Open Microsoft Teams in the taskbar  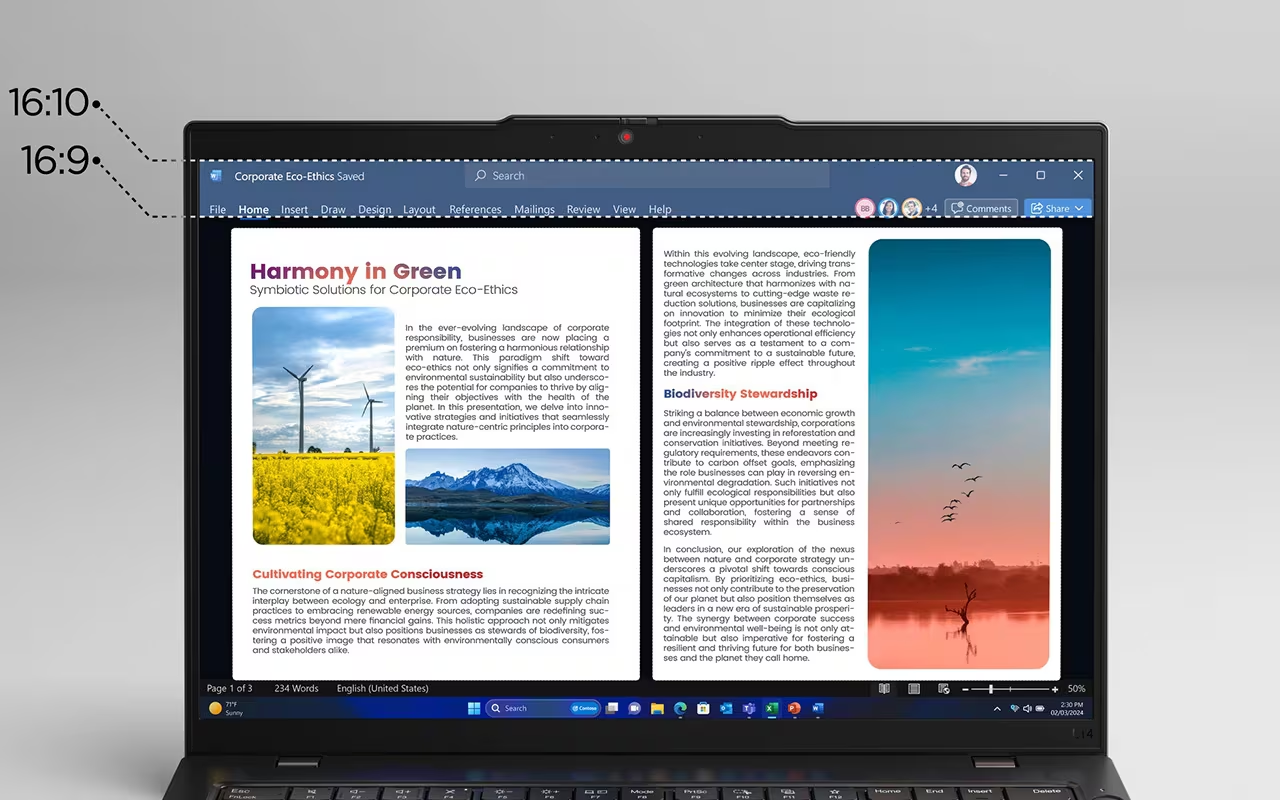click(x=748, y=708)
